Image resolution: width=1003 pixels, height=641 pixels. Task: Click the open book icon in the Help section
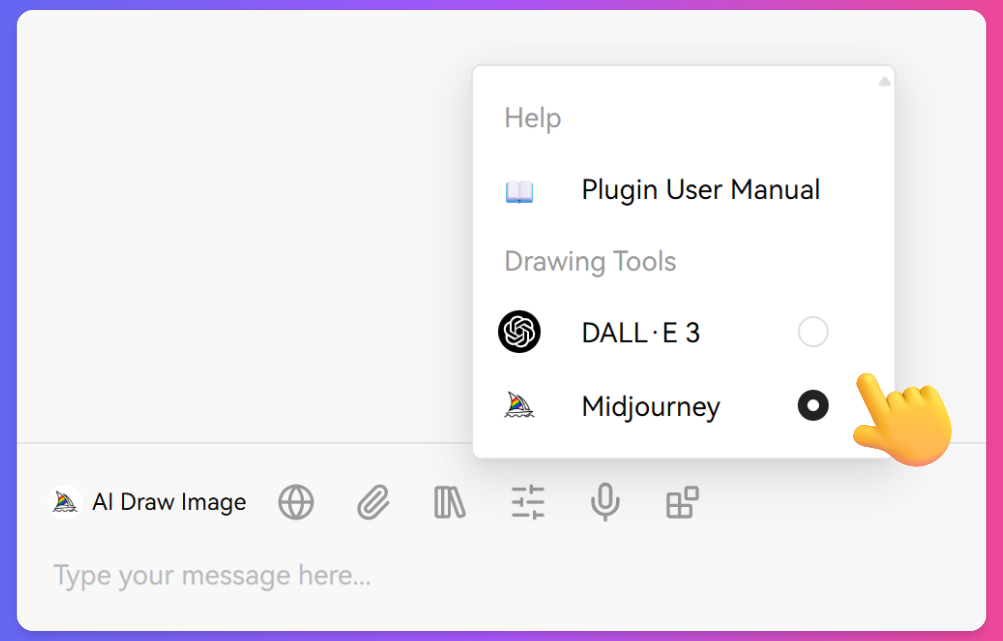point(519,191)
